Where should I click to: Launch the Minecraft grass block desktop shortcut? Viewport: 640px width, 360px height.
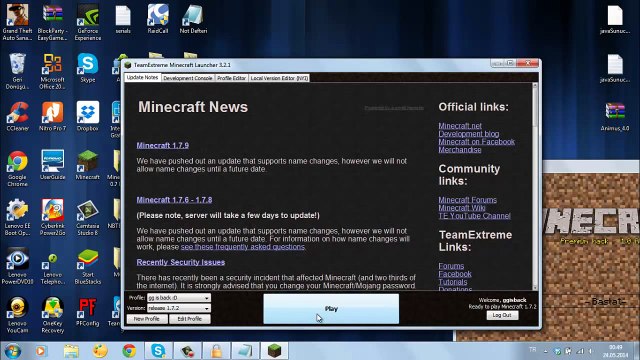coord(88,165)
